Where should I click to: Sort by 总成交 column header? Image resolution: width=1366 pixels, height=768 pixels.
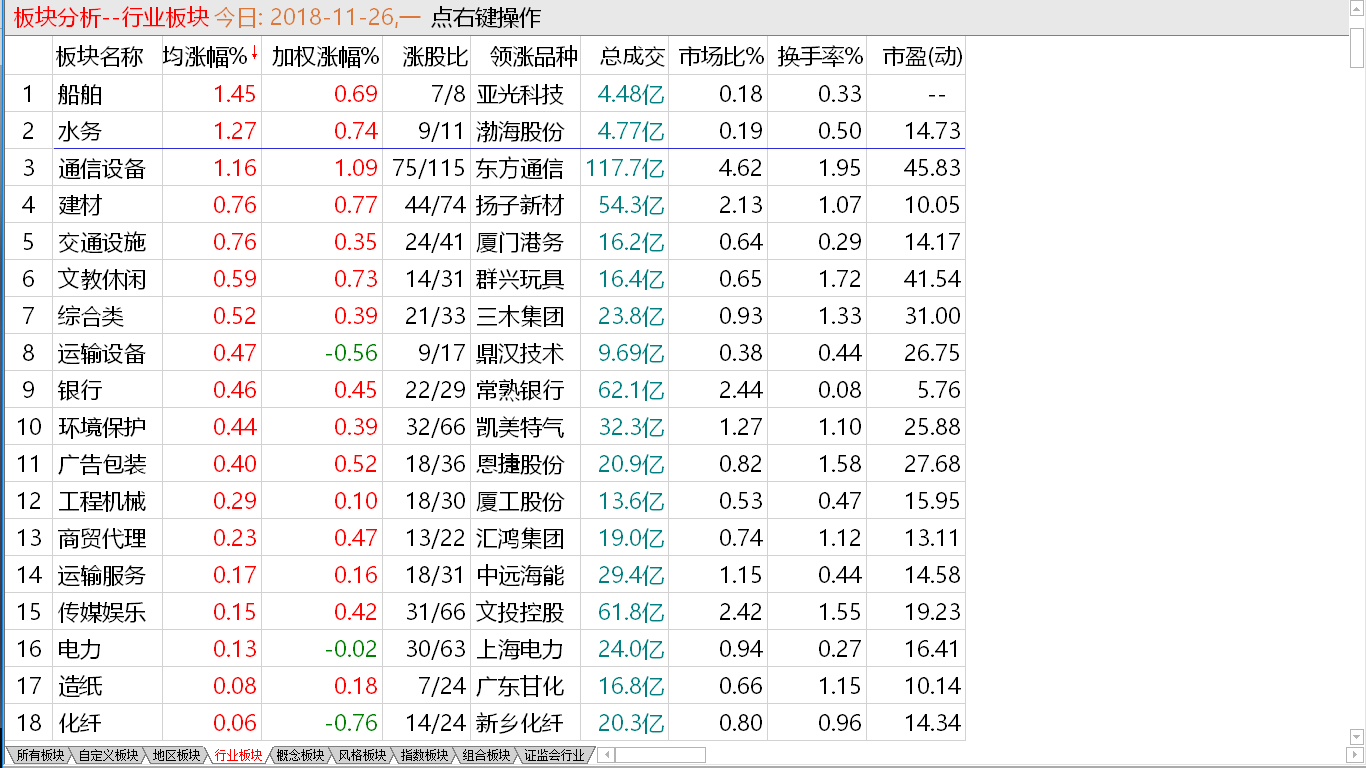click(626, 57)
